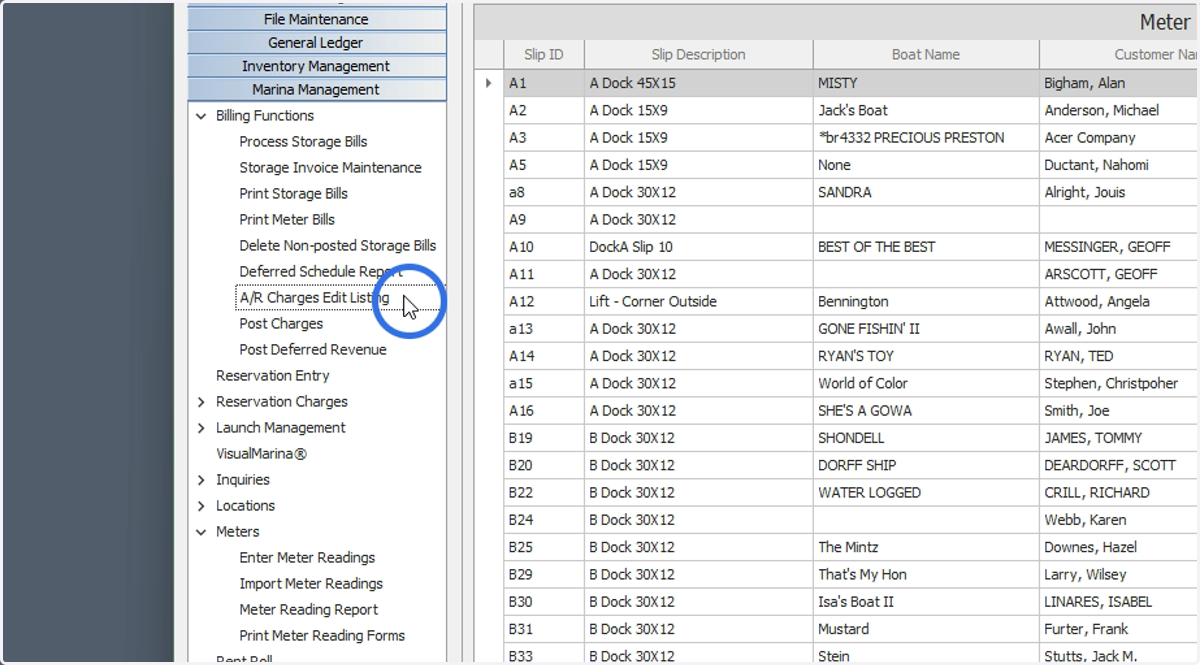Screen dimensions: 1200x665
Task: Click boat name *br4332 PRECIOUS PRESTON
Action: pos(911,138)
